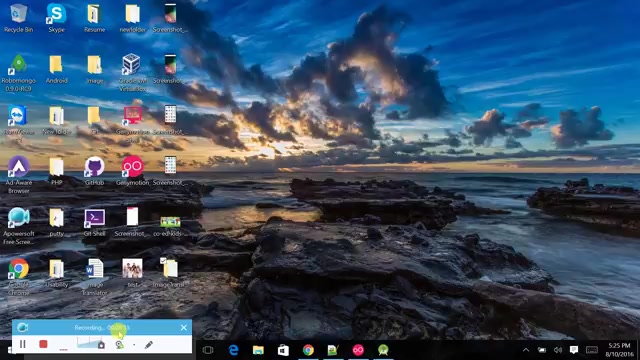
Task: Select the Oracle VM VirtualBox shortcut
Action: 133,73
